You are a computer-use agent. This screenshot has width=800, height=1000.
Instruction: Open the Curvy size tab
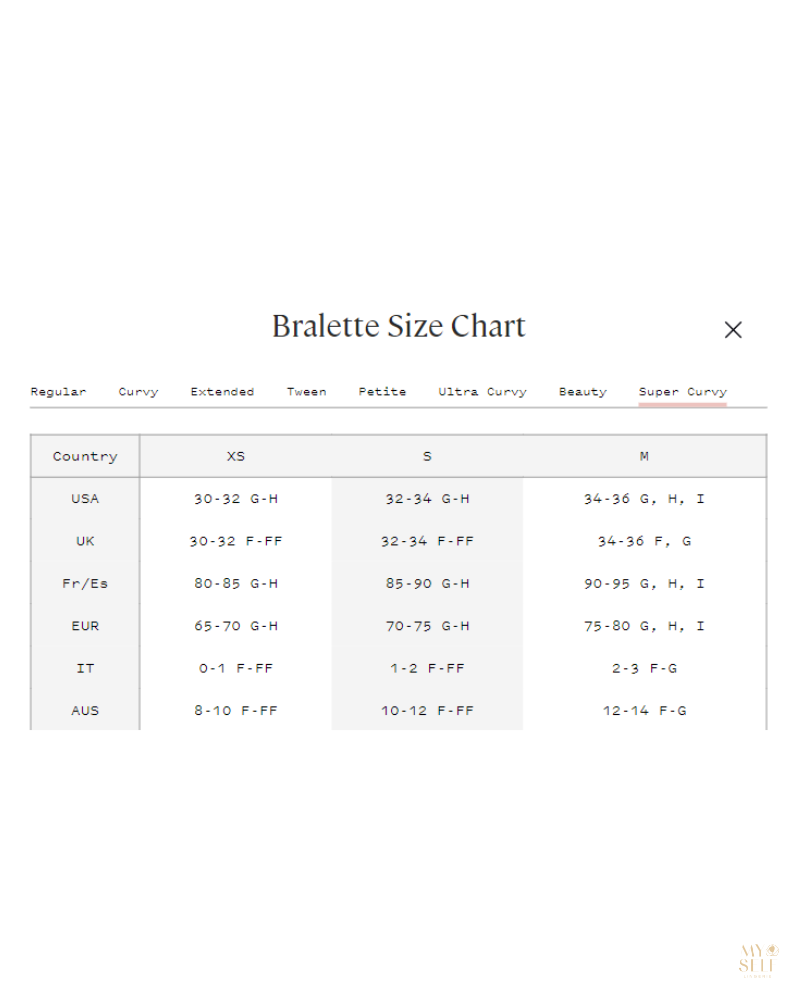pos(138,392)
